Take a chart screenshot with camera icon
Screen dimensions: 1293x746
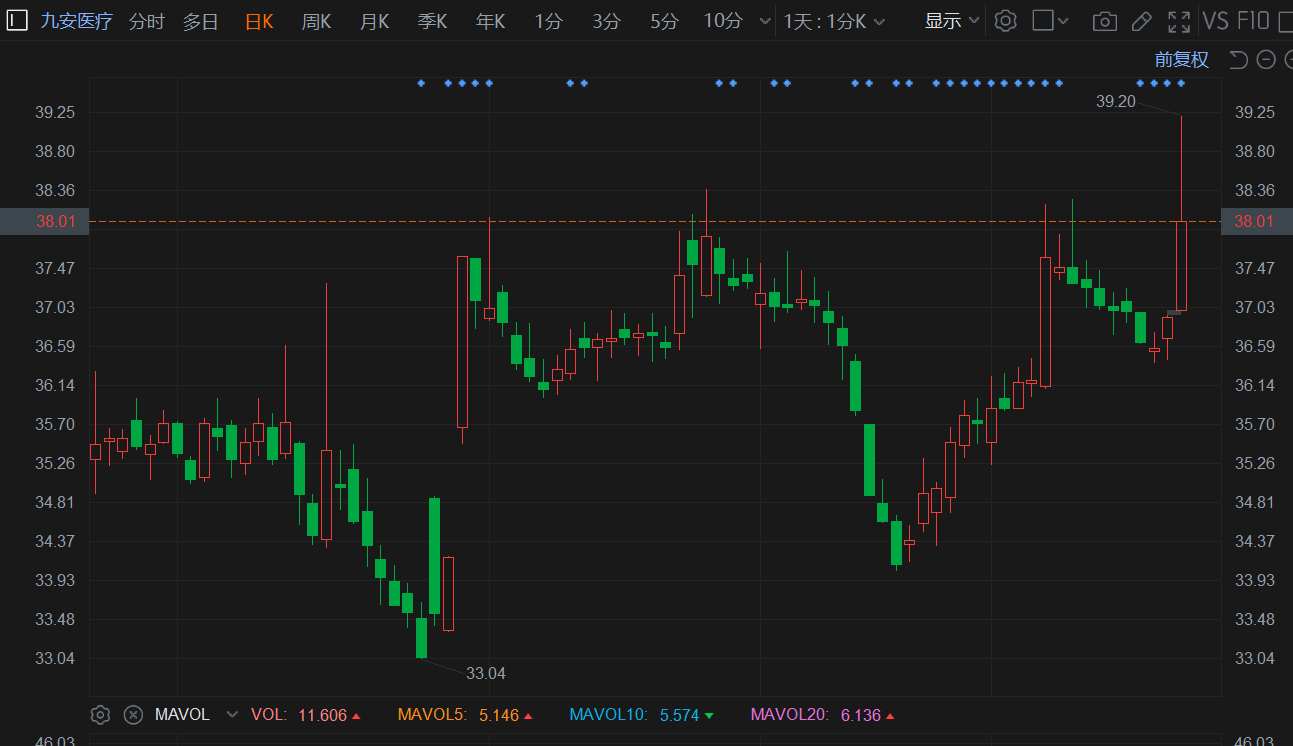click(1104, 21)
